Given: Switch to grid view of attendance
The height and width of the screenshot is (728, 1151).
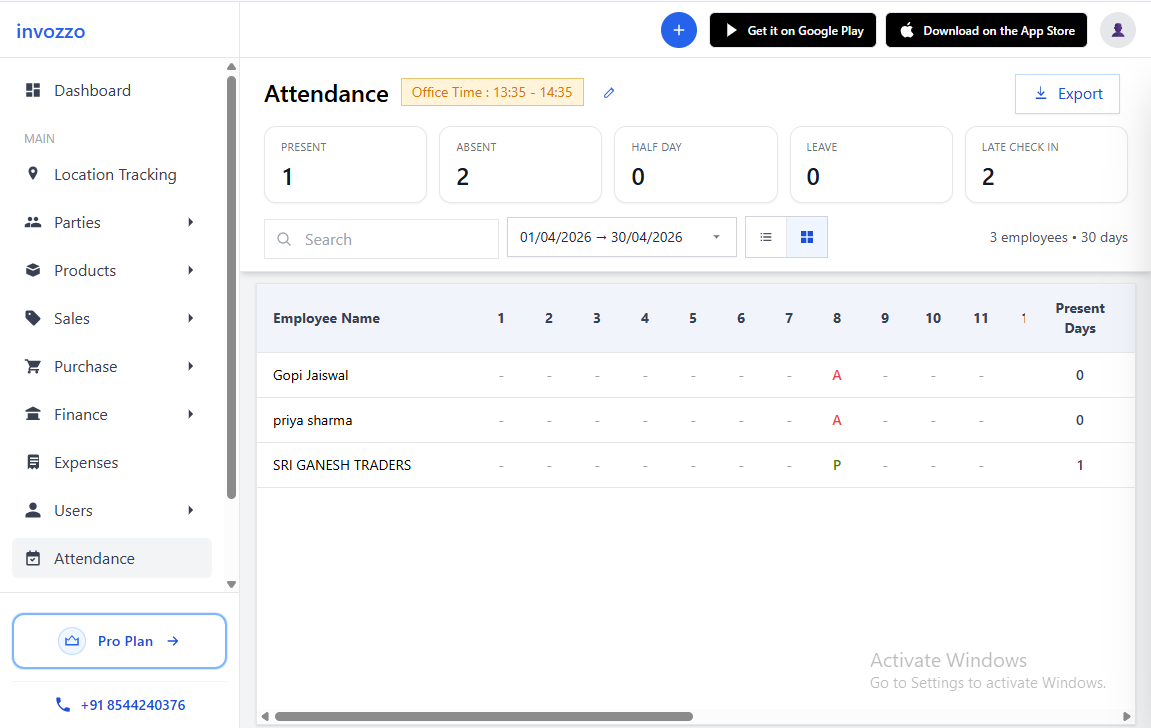Looking at the screenshot, I should click(x=806, y=237).
